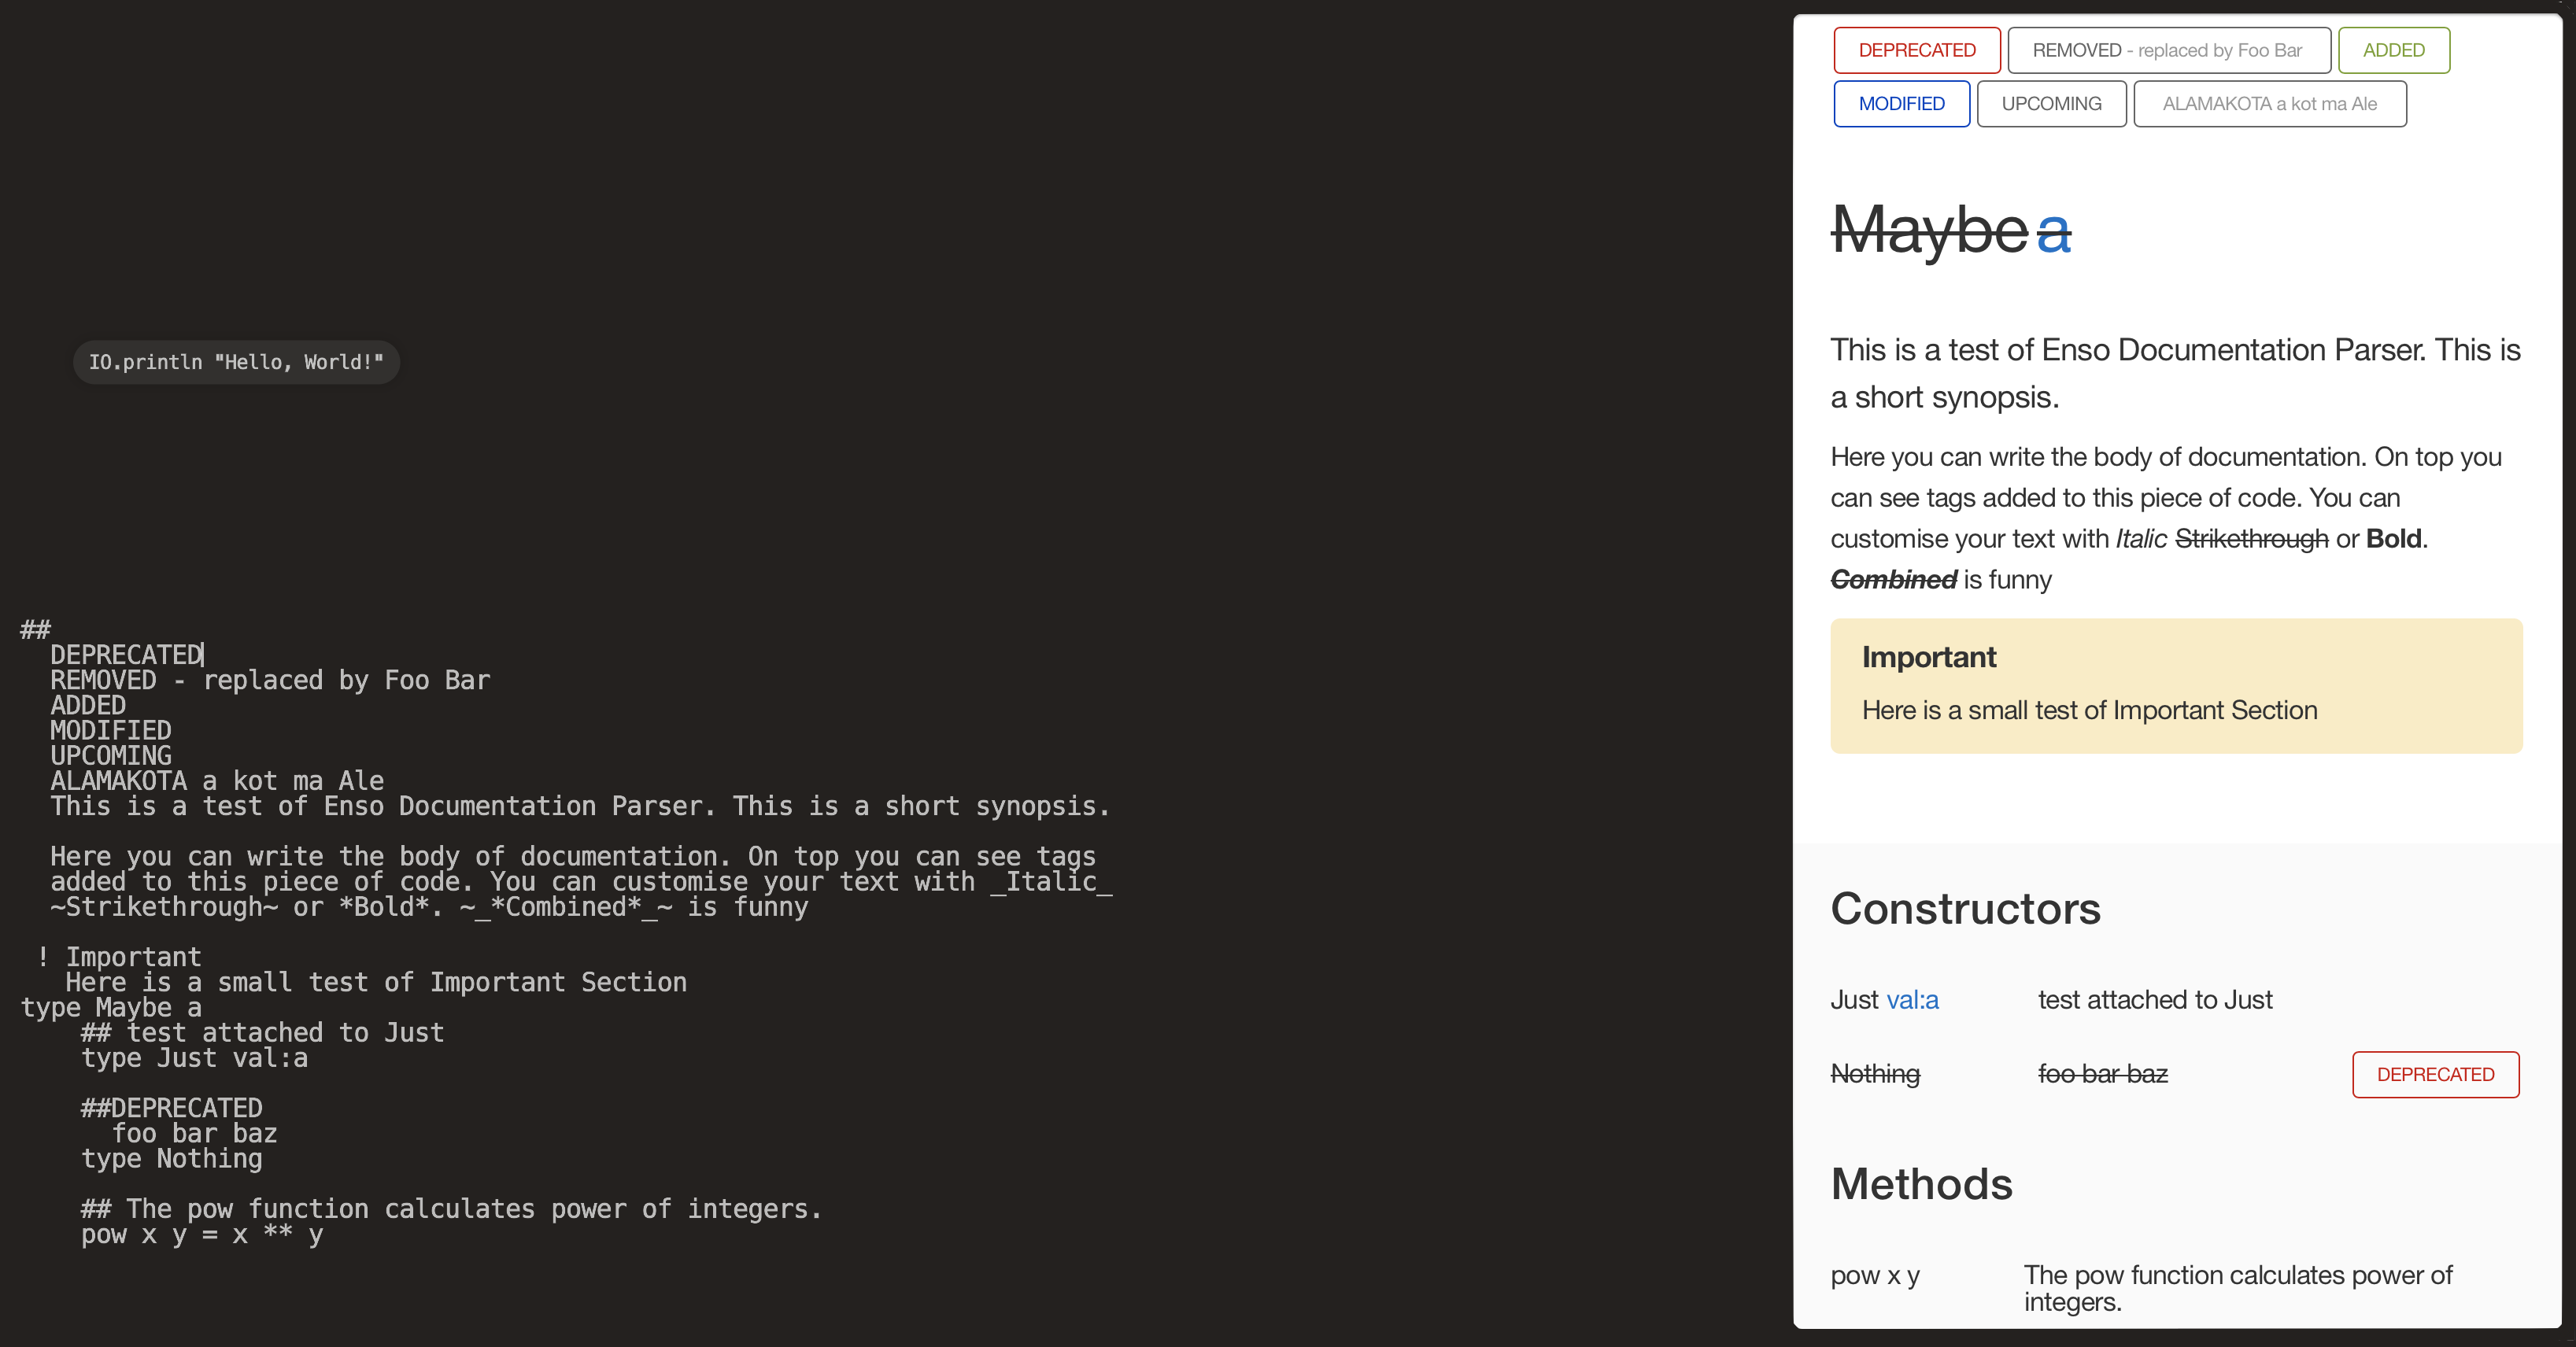
Task: Place cursor on 'type Maybe a' code line
Action: pyautogui.click(x=111, y=1008)
